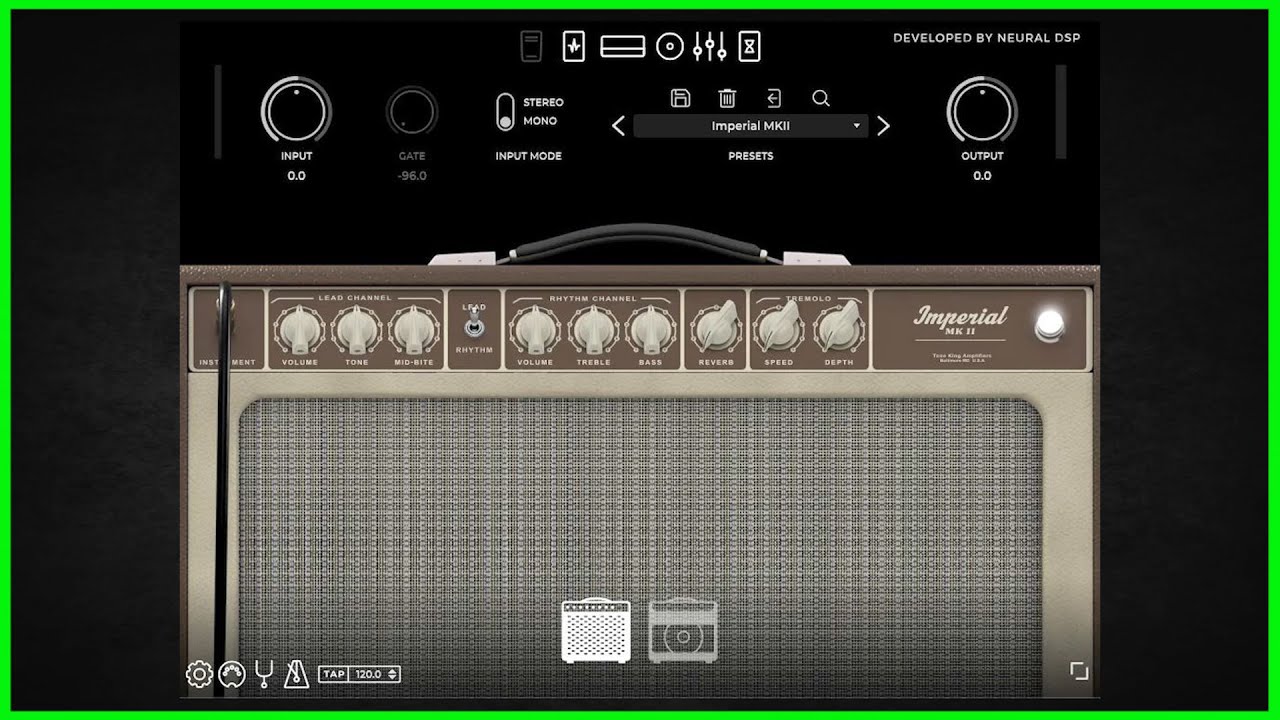Click the REVERB knob

pyautogui.click(x=716, y=327)
